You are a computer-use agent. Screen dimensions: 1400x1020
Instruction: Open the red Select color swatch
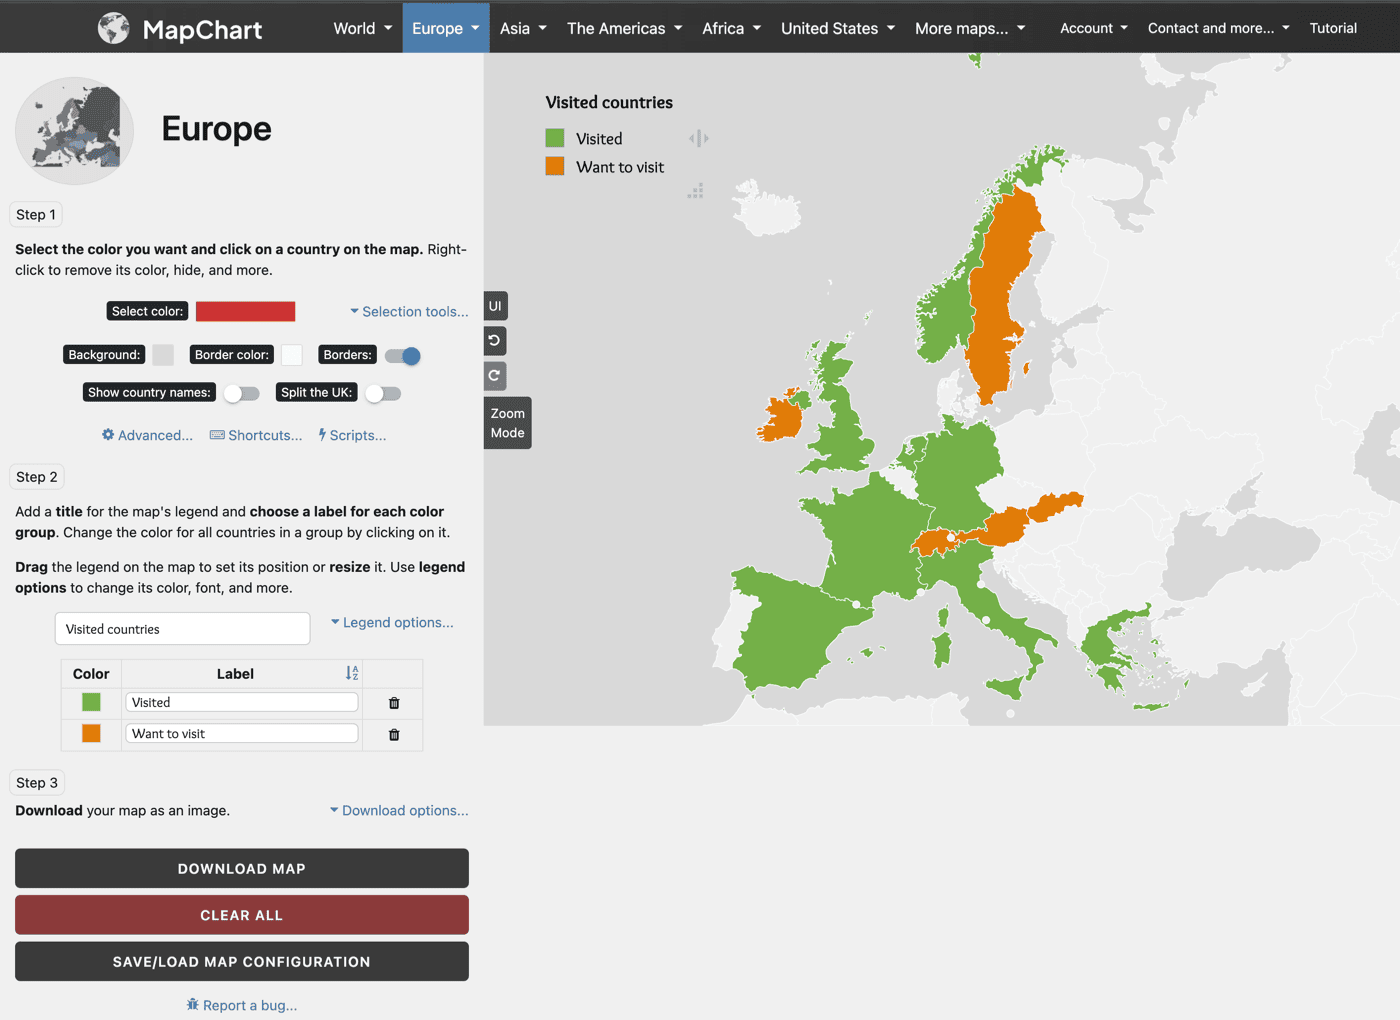(246, 312)
